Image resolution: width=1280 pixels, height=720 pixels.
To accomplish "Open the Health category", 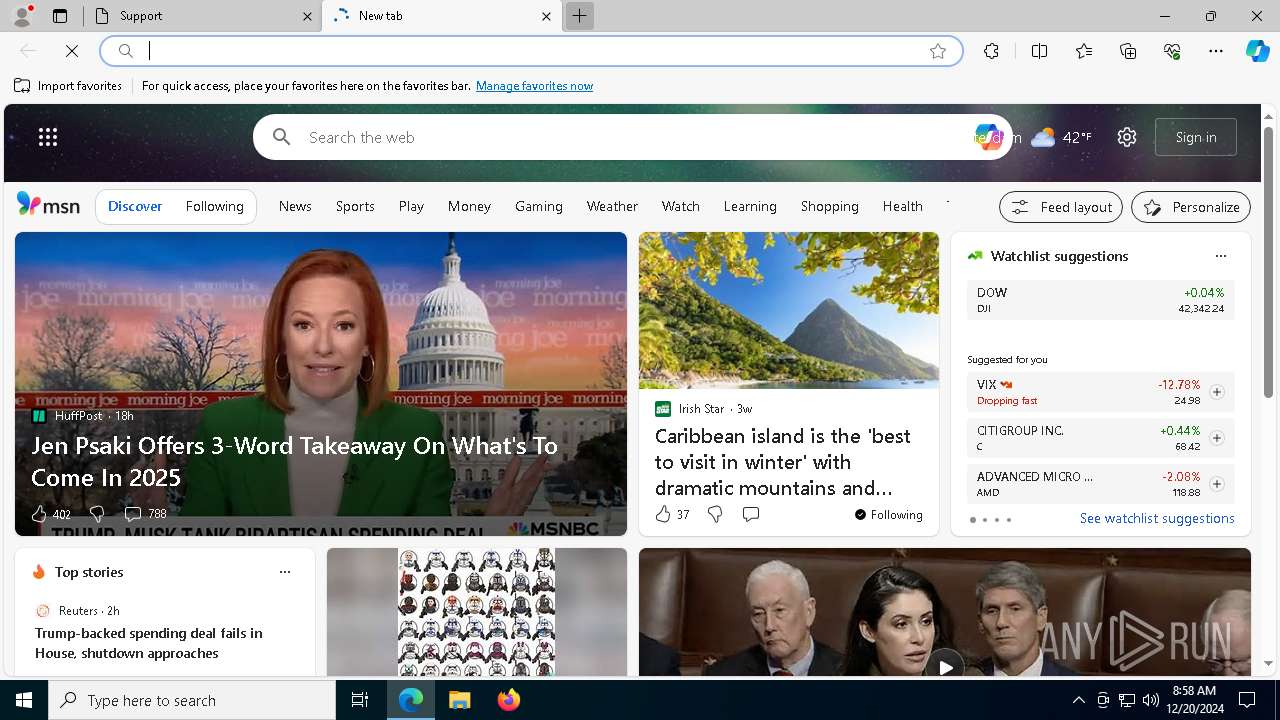I will point(903,206).
